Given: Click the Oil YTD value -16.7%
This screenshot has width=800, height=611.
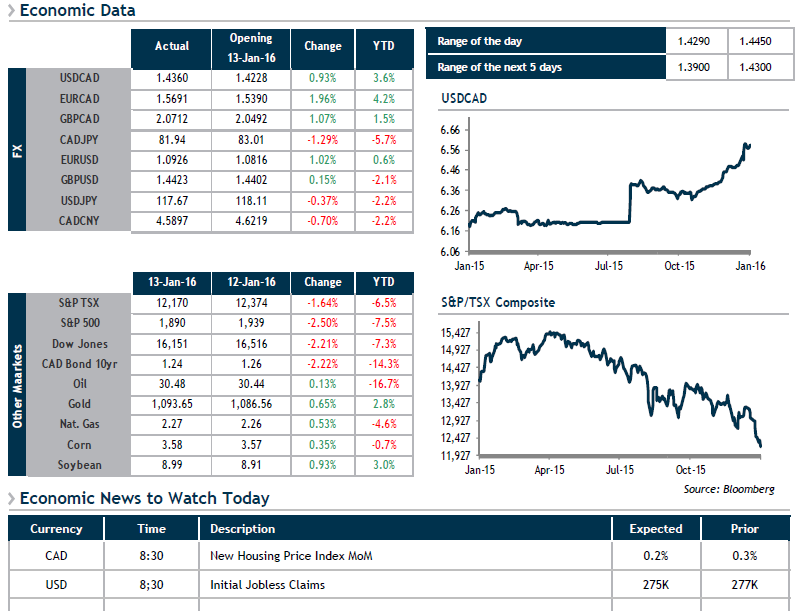Looking at the screenshot, I should coord(384,384).
